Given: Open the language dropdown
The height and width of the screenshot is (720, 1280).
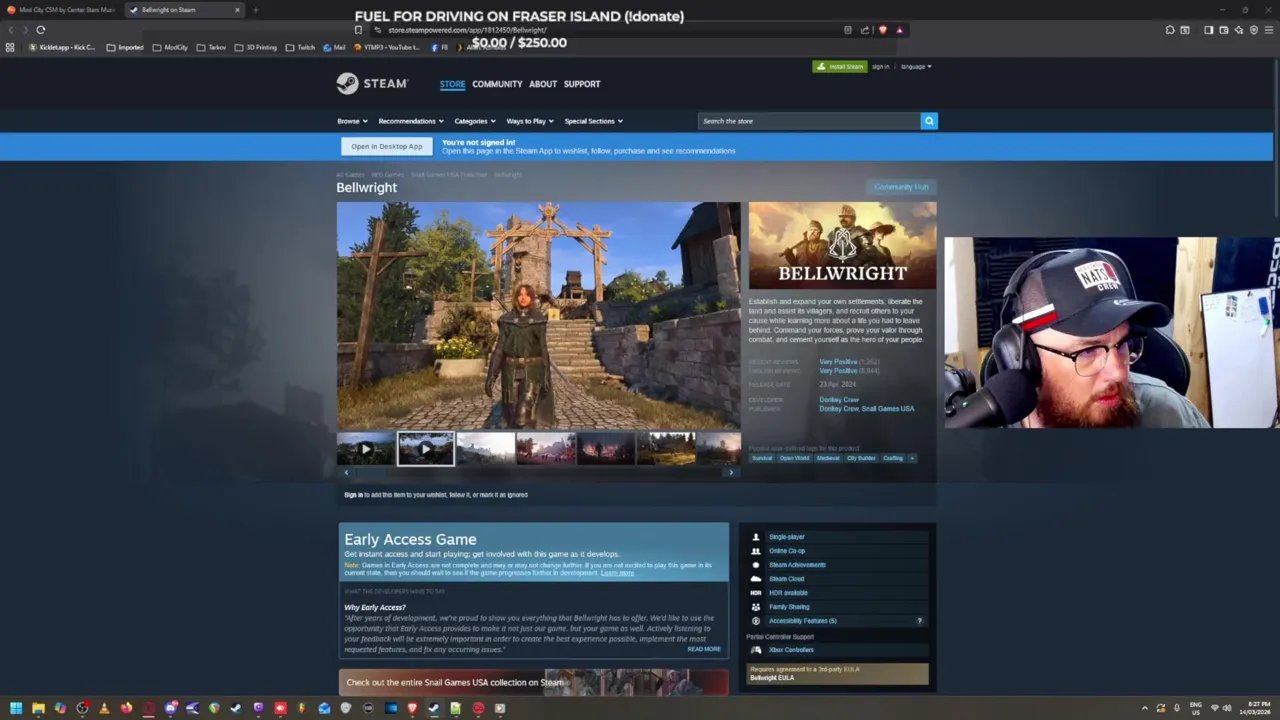Looking at the screenshot, I should 916,67.
